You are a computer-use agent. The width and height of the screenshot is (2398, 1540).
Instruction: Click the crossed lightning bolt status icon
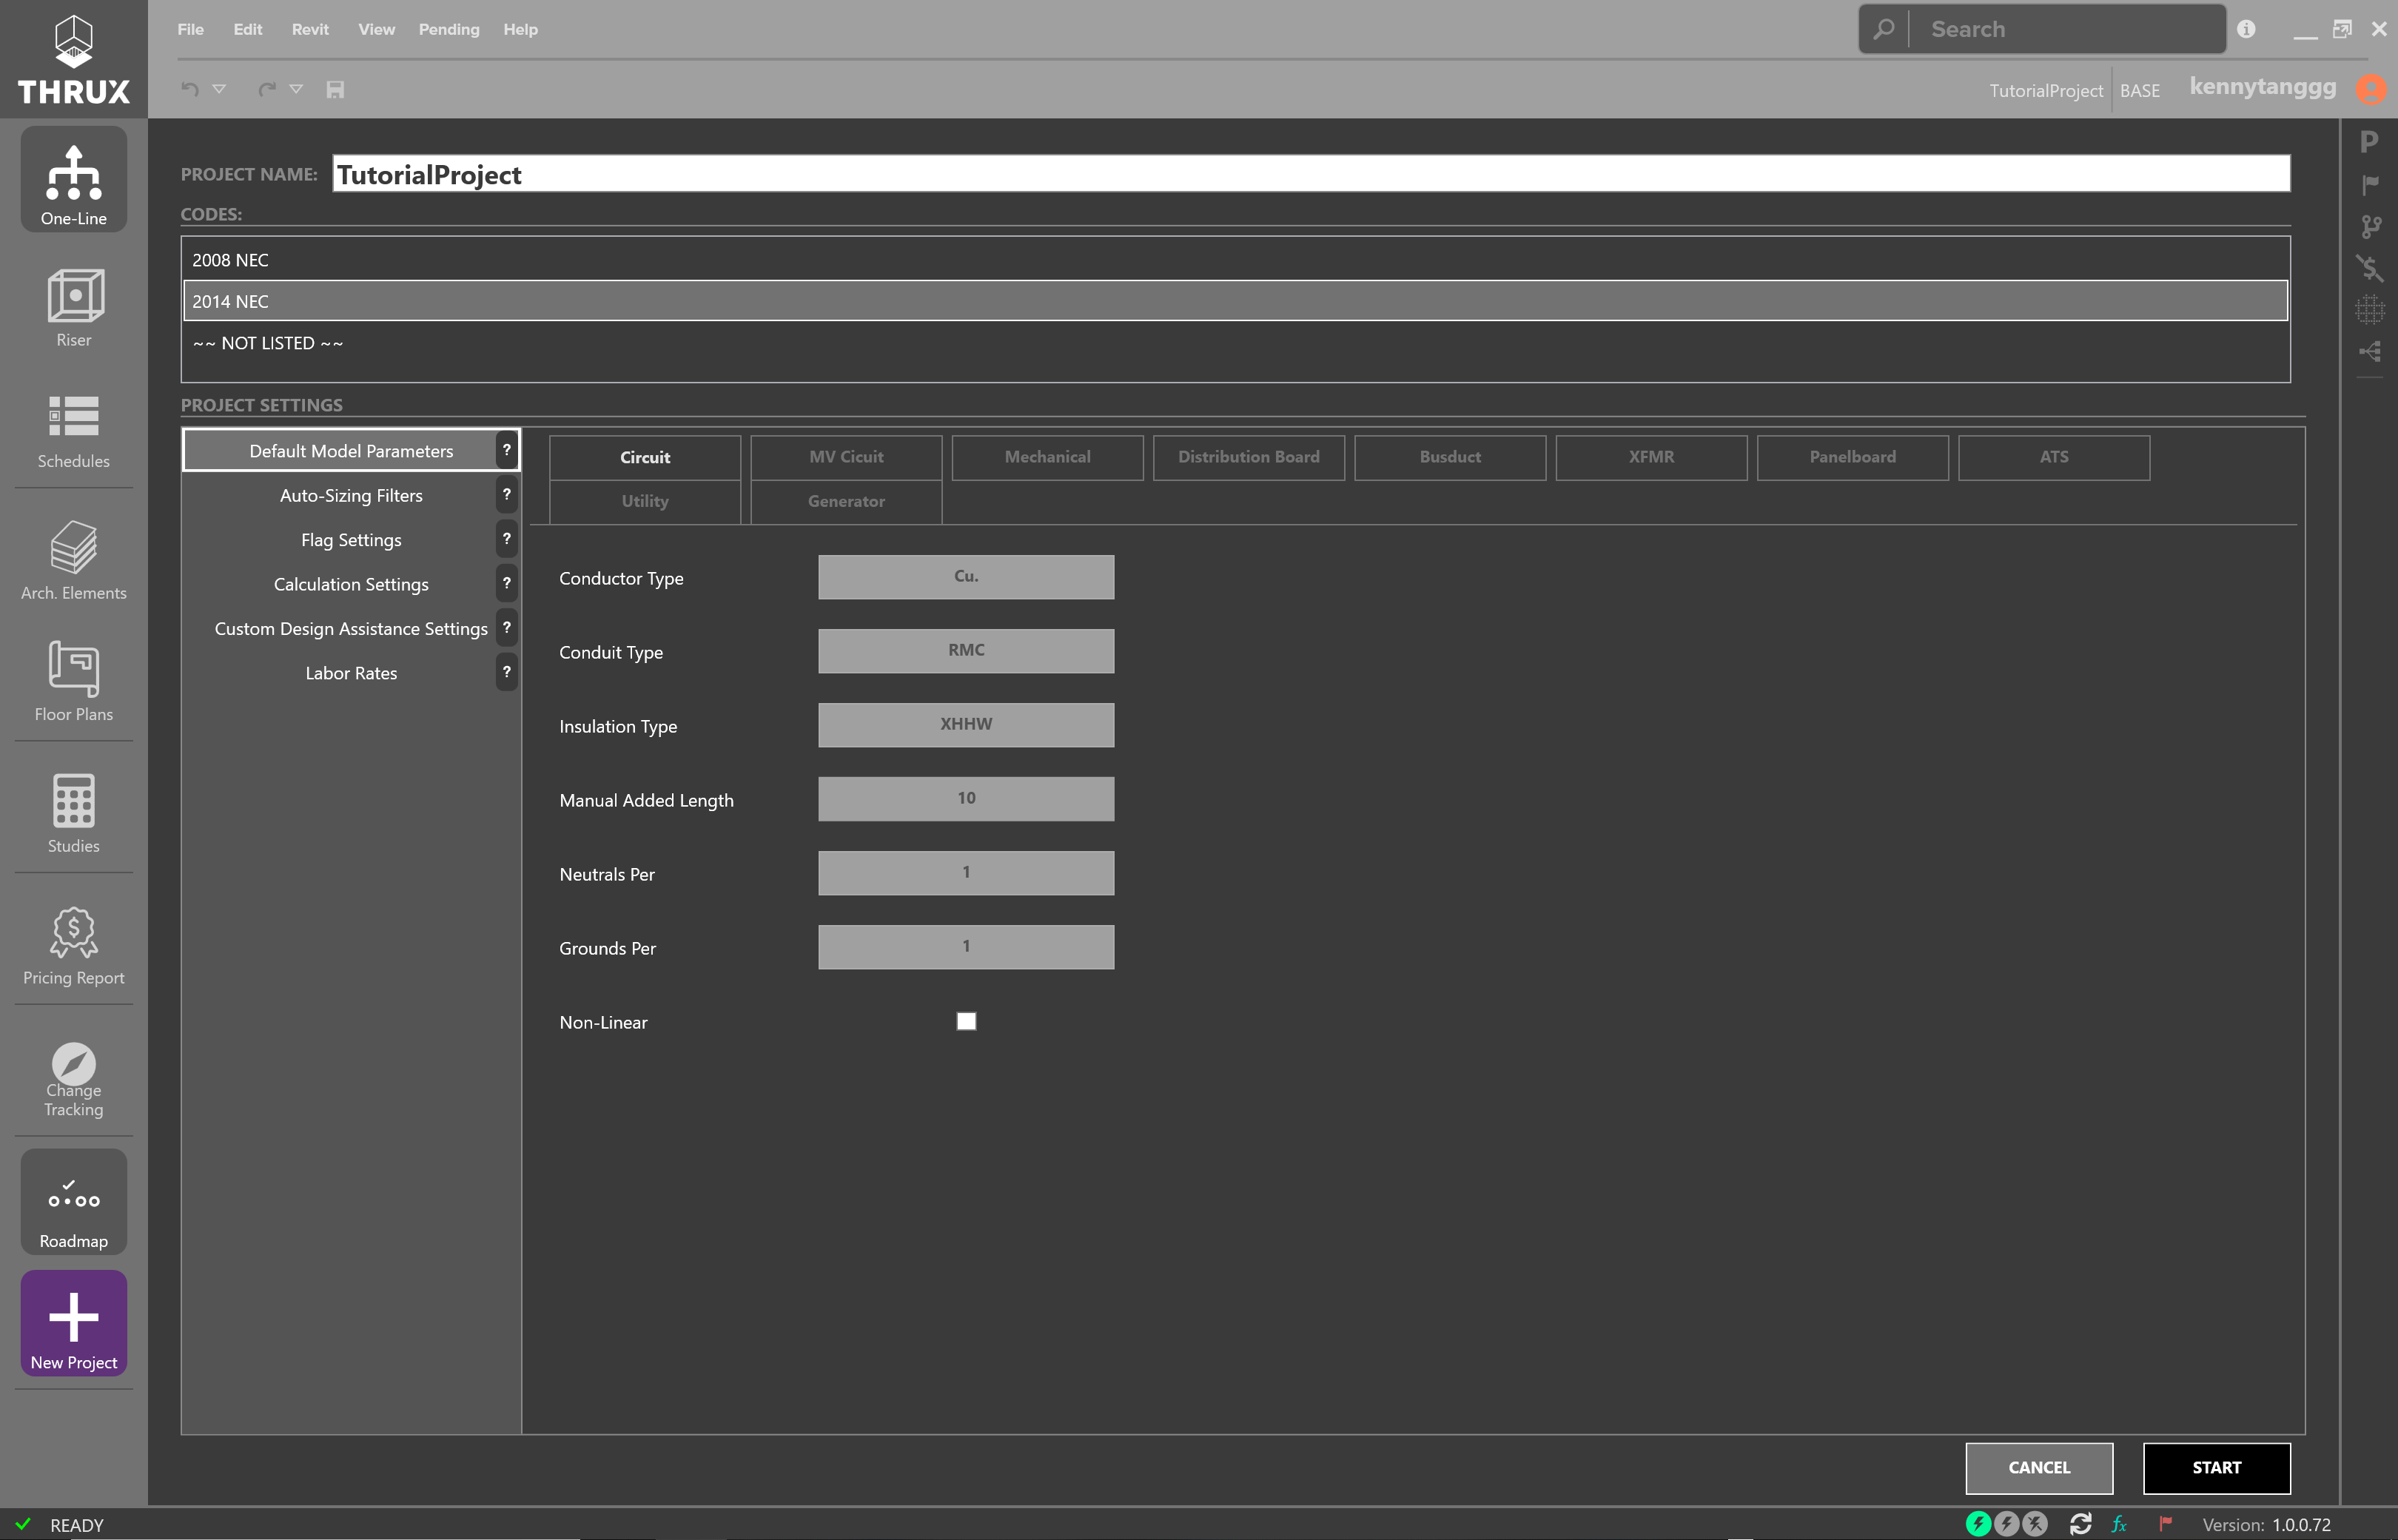(2035, 1524)
